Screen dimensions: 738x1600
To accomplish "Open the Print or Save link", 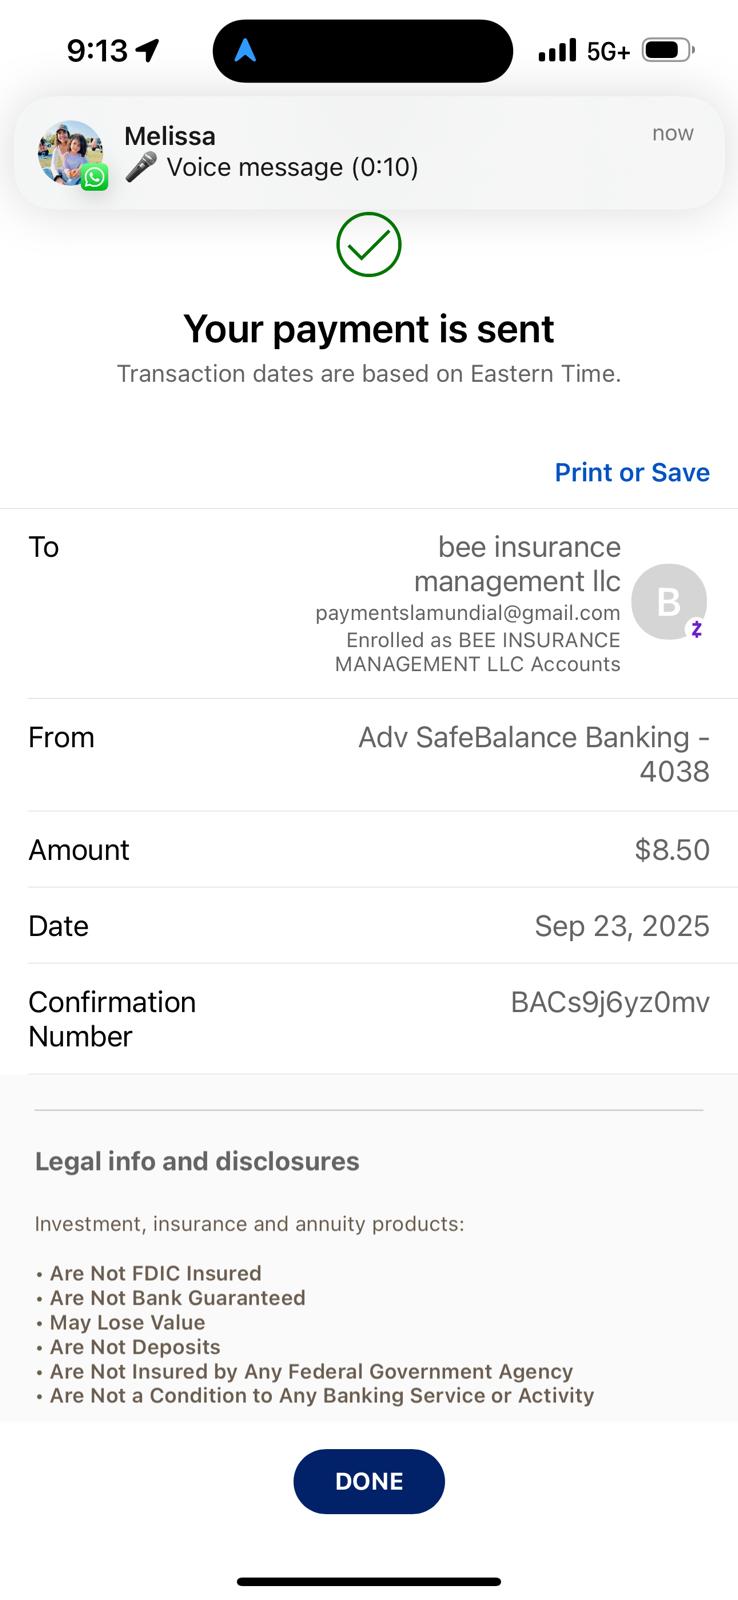I will tap(632, 472).
